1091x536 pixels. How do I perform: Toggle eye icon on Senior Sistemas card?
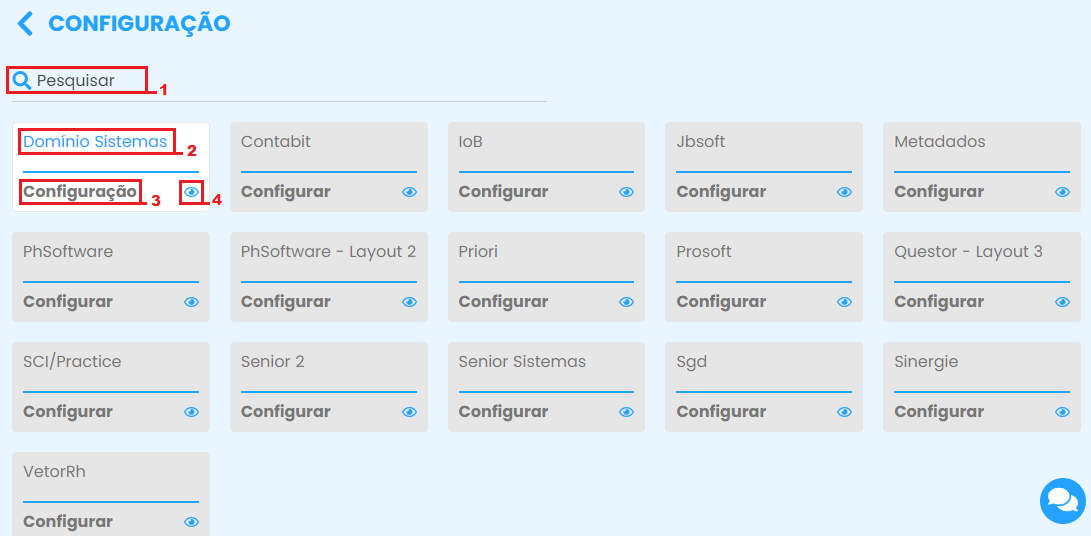626,412
